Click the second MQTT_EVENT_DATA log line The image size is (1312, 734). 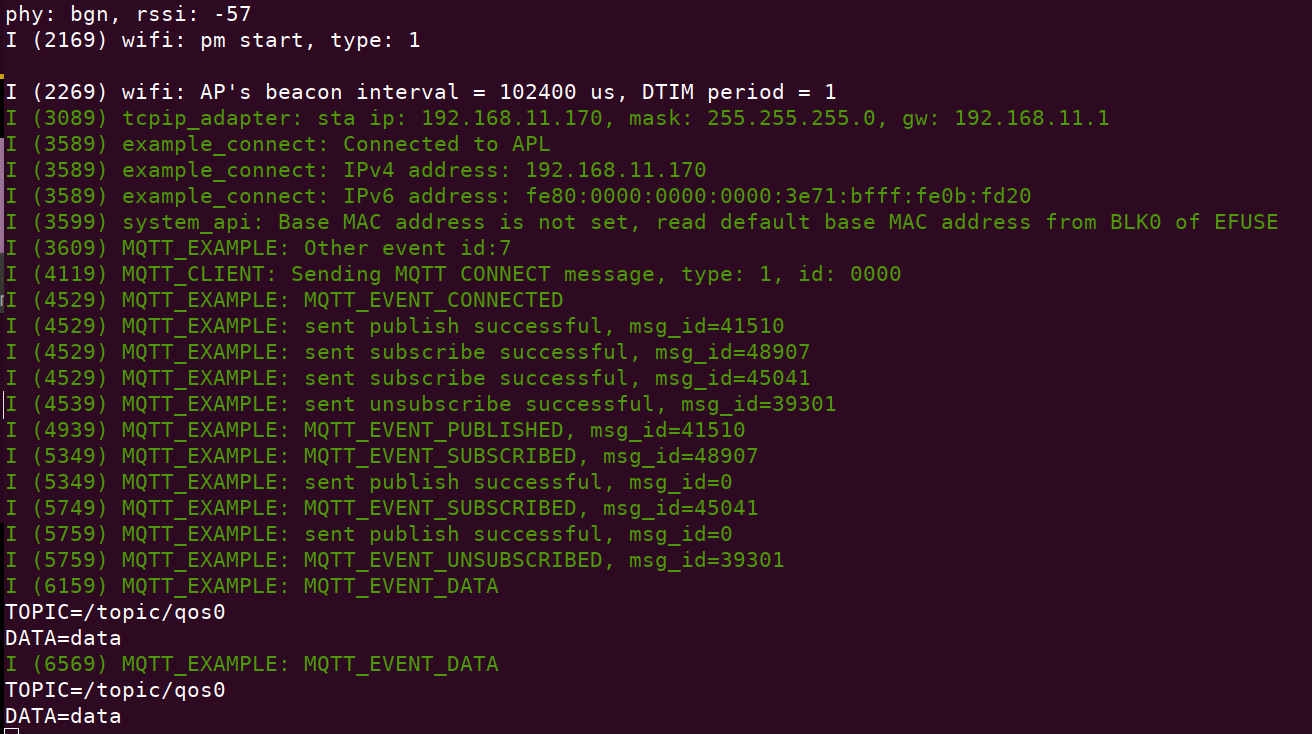click(252, 664)
